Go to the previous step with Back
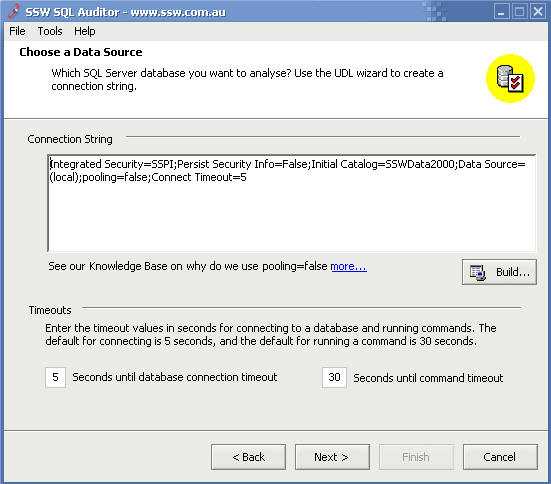The width and height of the screenshot is (551, 484). tap(248, 457)
